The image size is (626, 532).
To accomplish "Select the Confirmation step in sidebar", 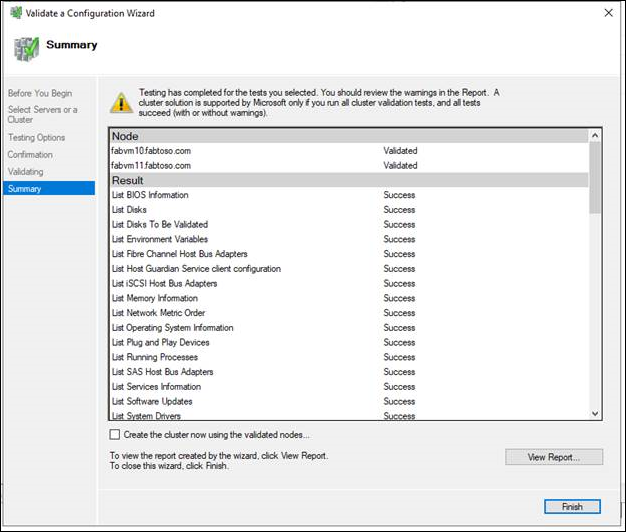I will pos(31,155).
